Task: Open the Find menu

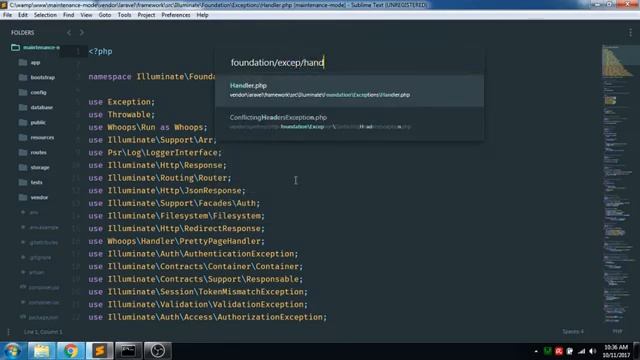Action: (x=68, y=15)
